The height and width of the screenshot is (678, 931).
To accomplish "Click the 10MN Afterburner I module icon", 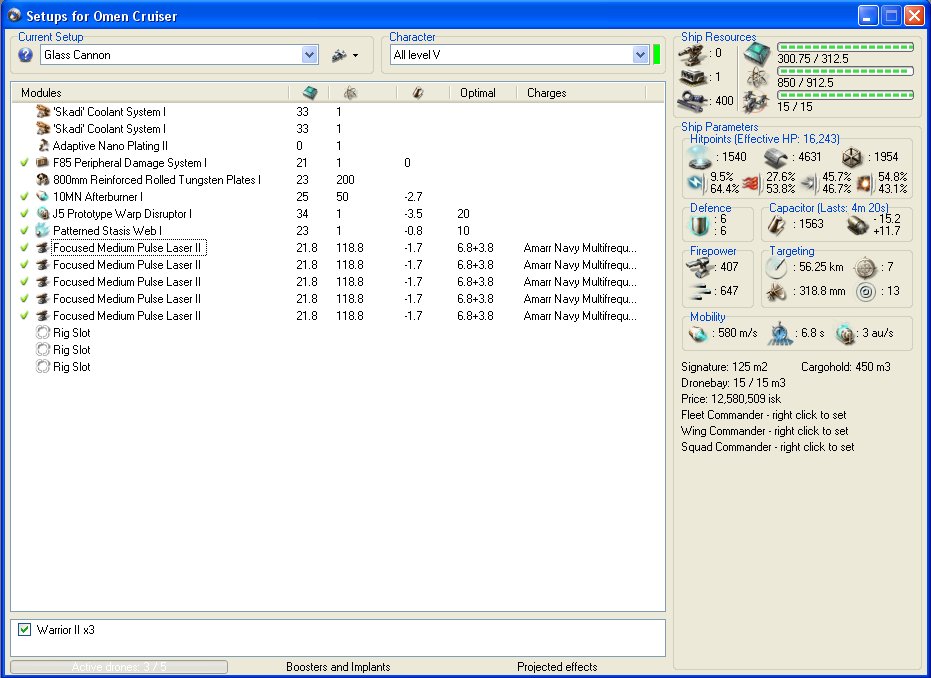I will click(x=43, y=197).
